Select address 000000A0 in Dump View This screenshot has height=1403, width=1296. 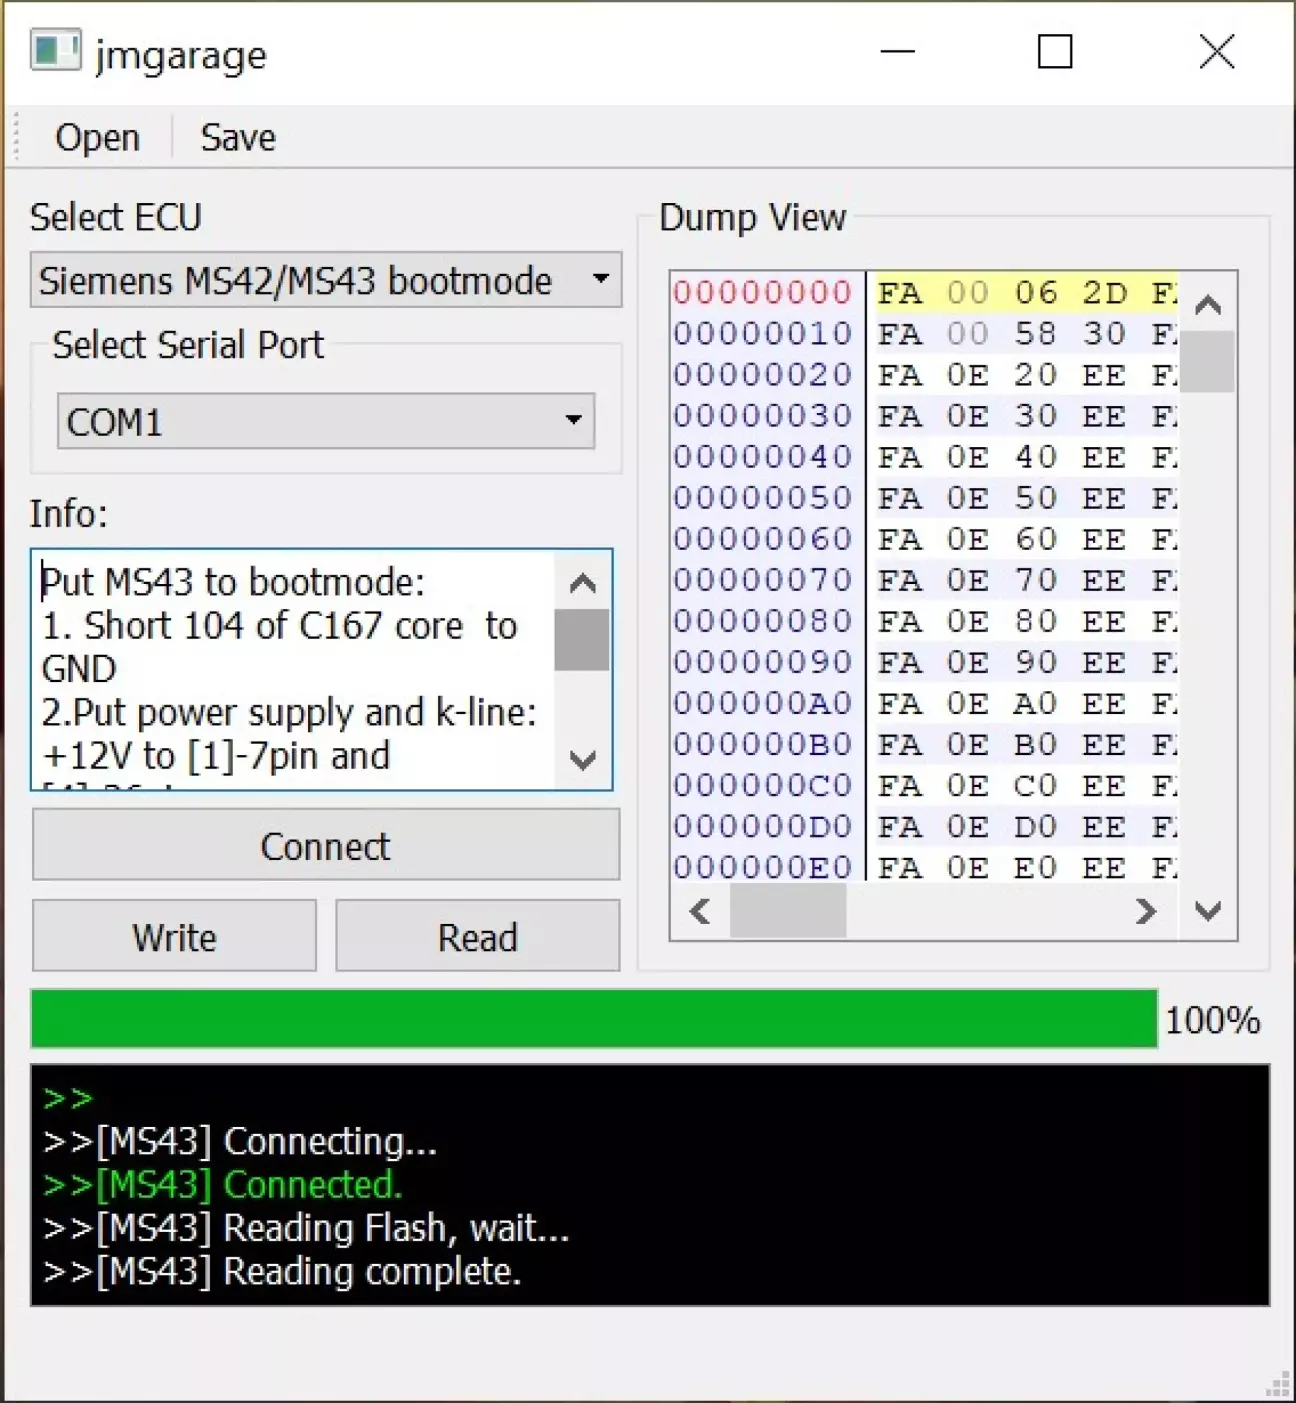point(762,703)
